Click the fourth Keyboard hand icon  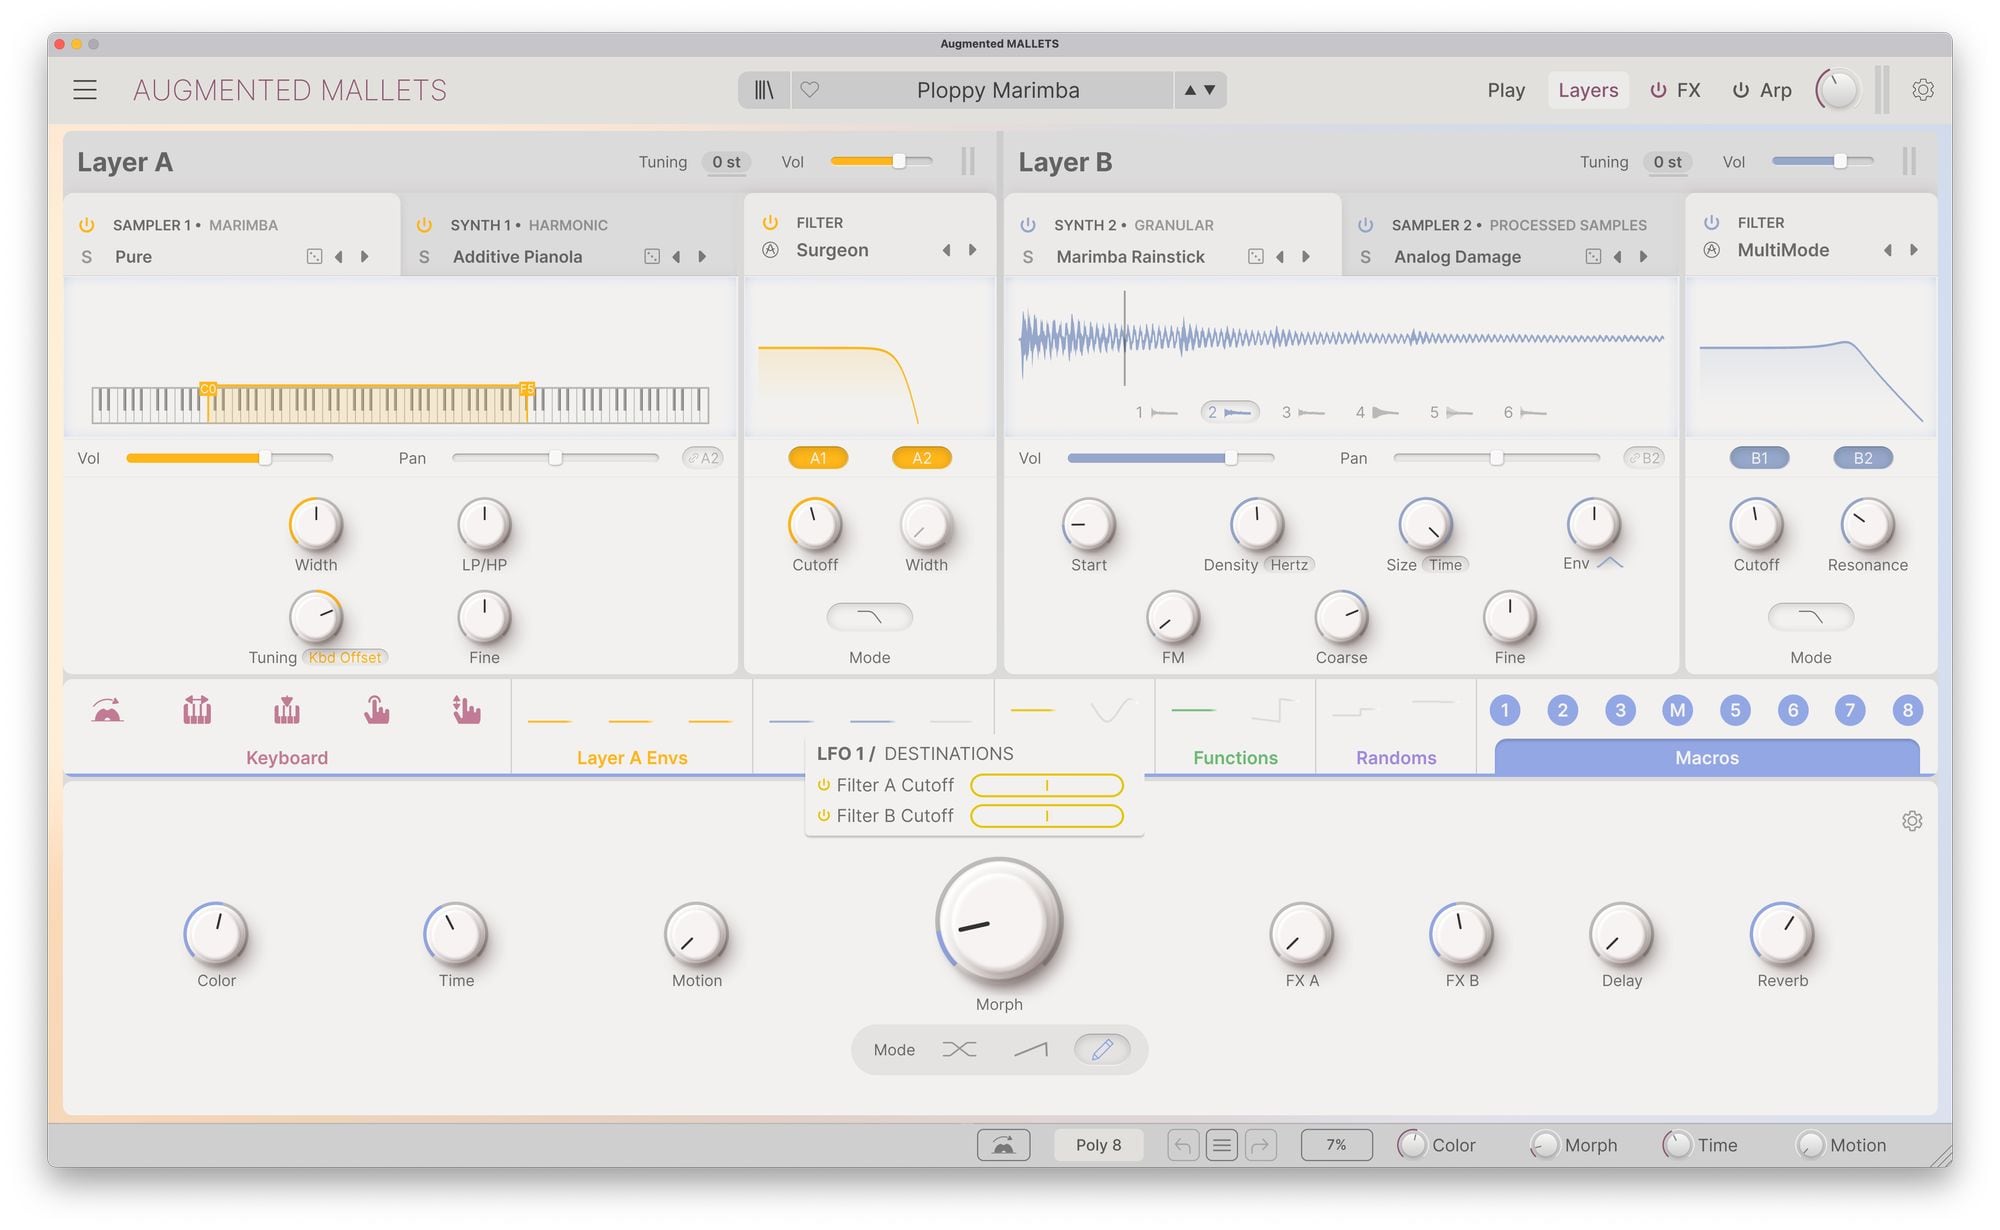tap(376, 710)
